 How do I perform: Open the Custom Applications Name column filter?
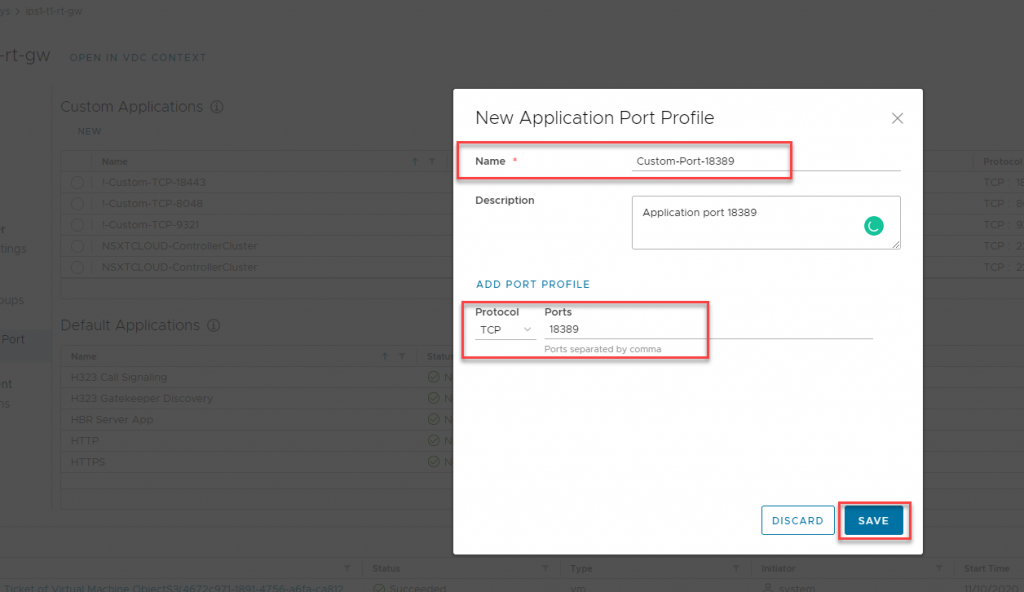432,161
